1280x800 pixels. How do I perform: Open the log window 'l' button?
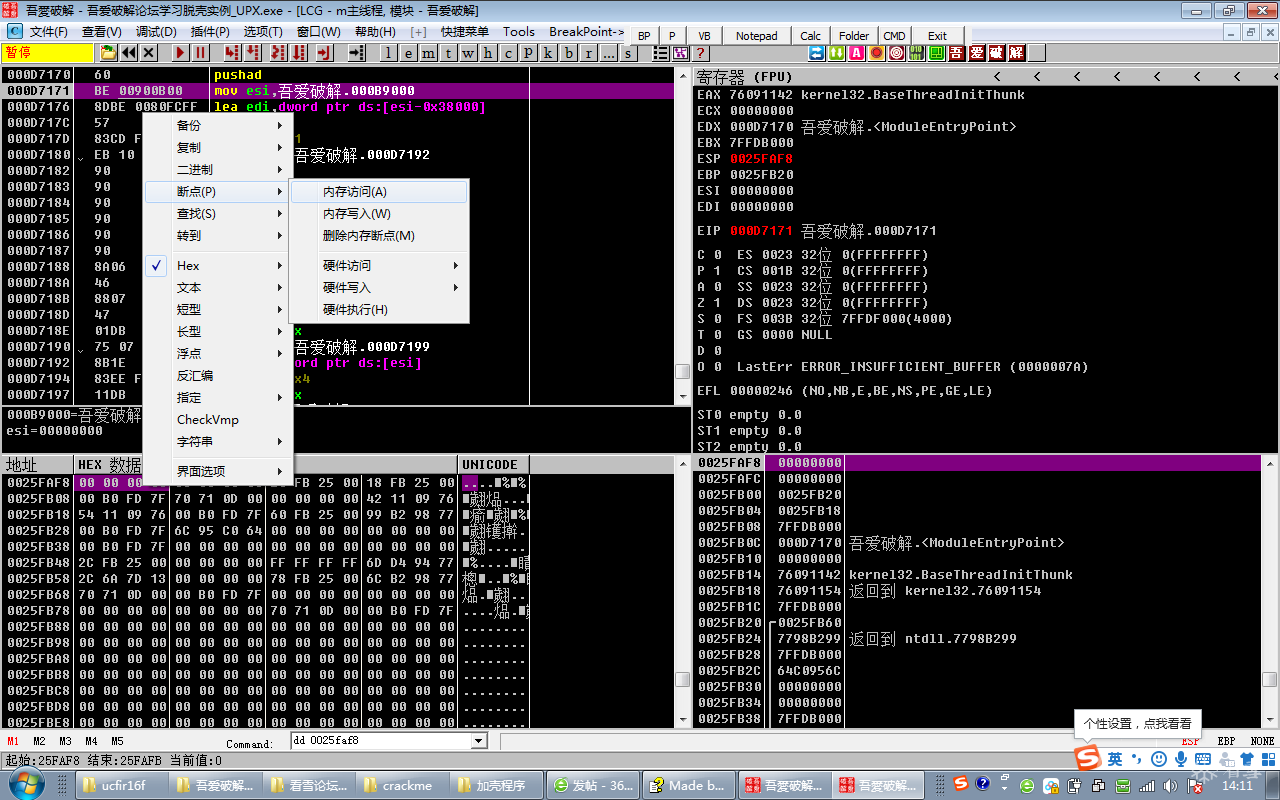click(388, 53)
